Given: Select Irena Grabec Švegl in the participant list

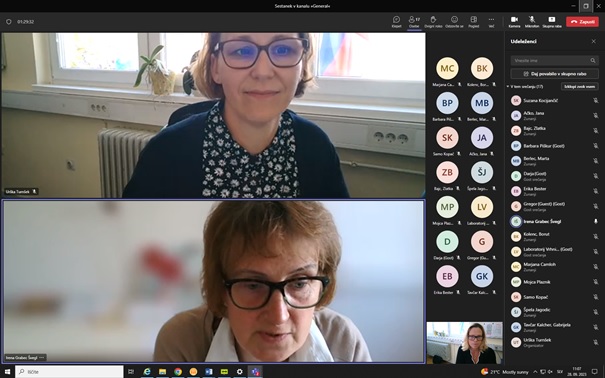Looking at the screenshot, I should [x=554, y=221].
